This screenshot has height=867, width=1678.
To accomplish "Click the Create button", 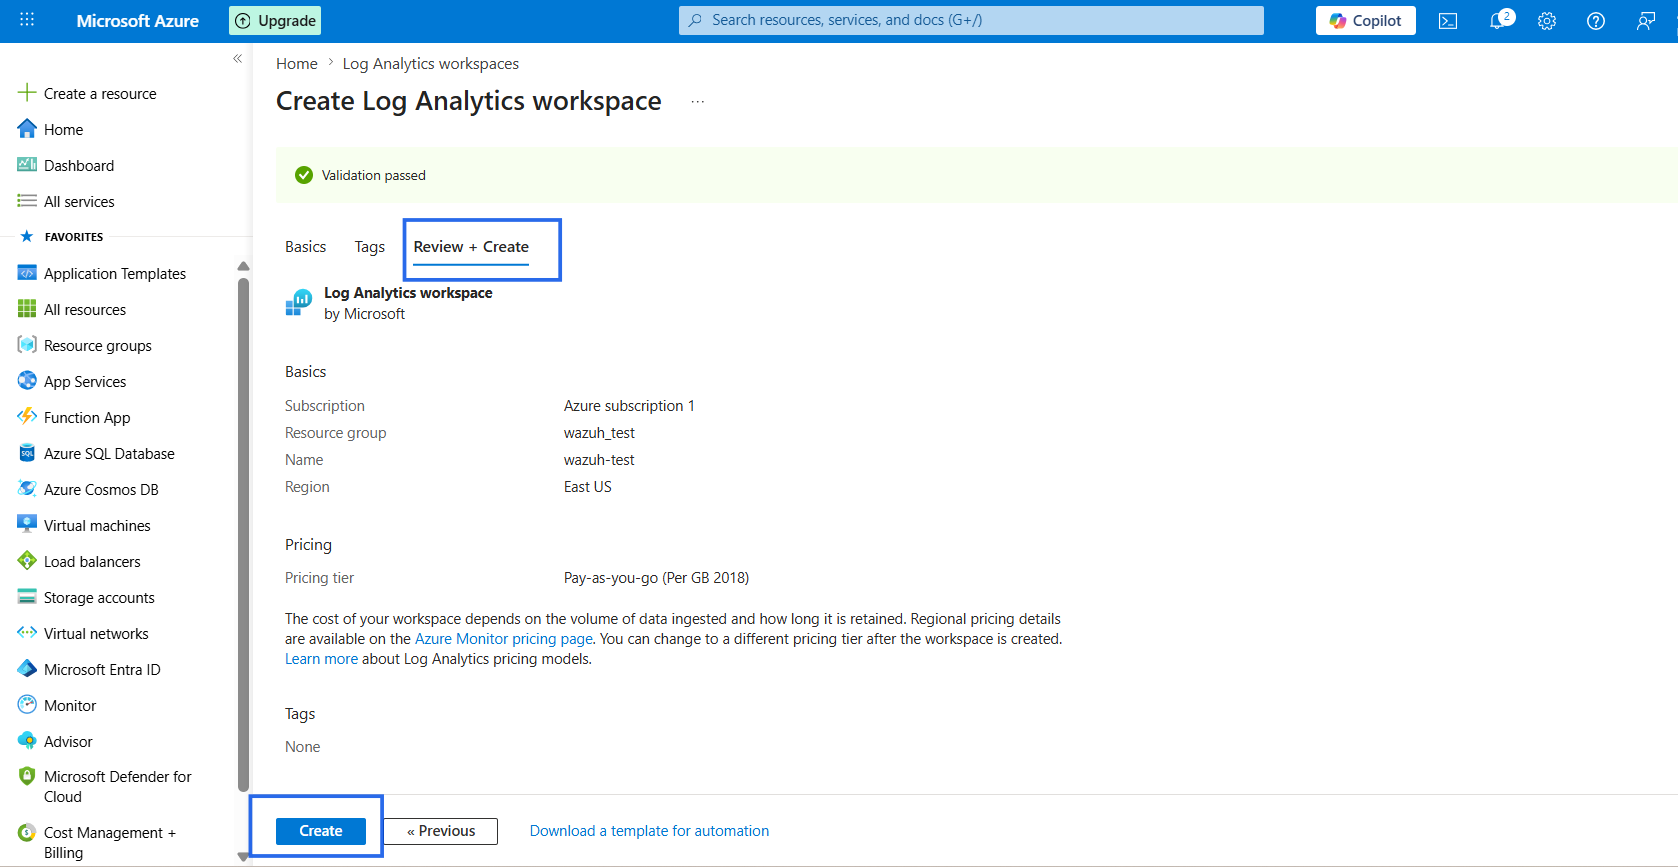I will 321,831.
